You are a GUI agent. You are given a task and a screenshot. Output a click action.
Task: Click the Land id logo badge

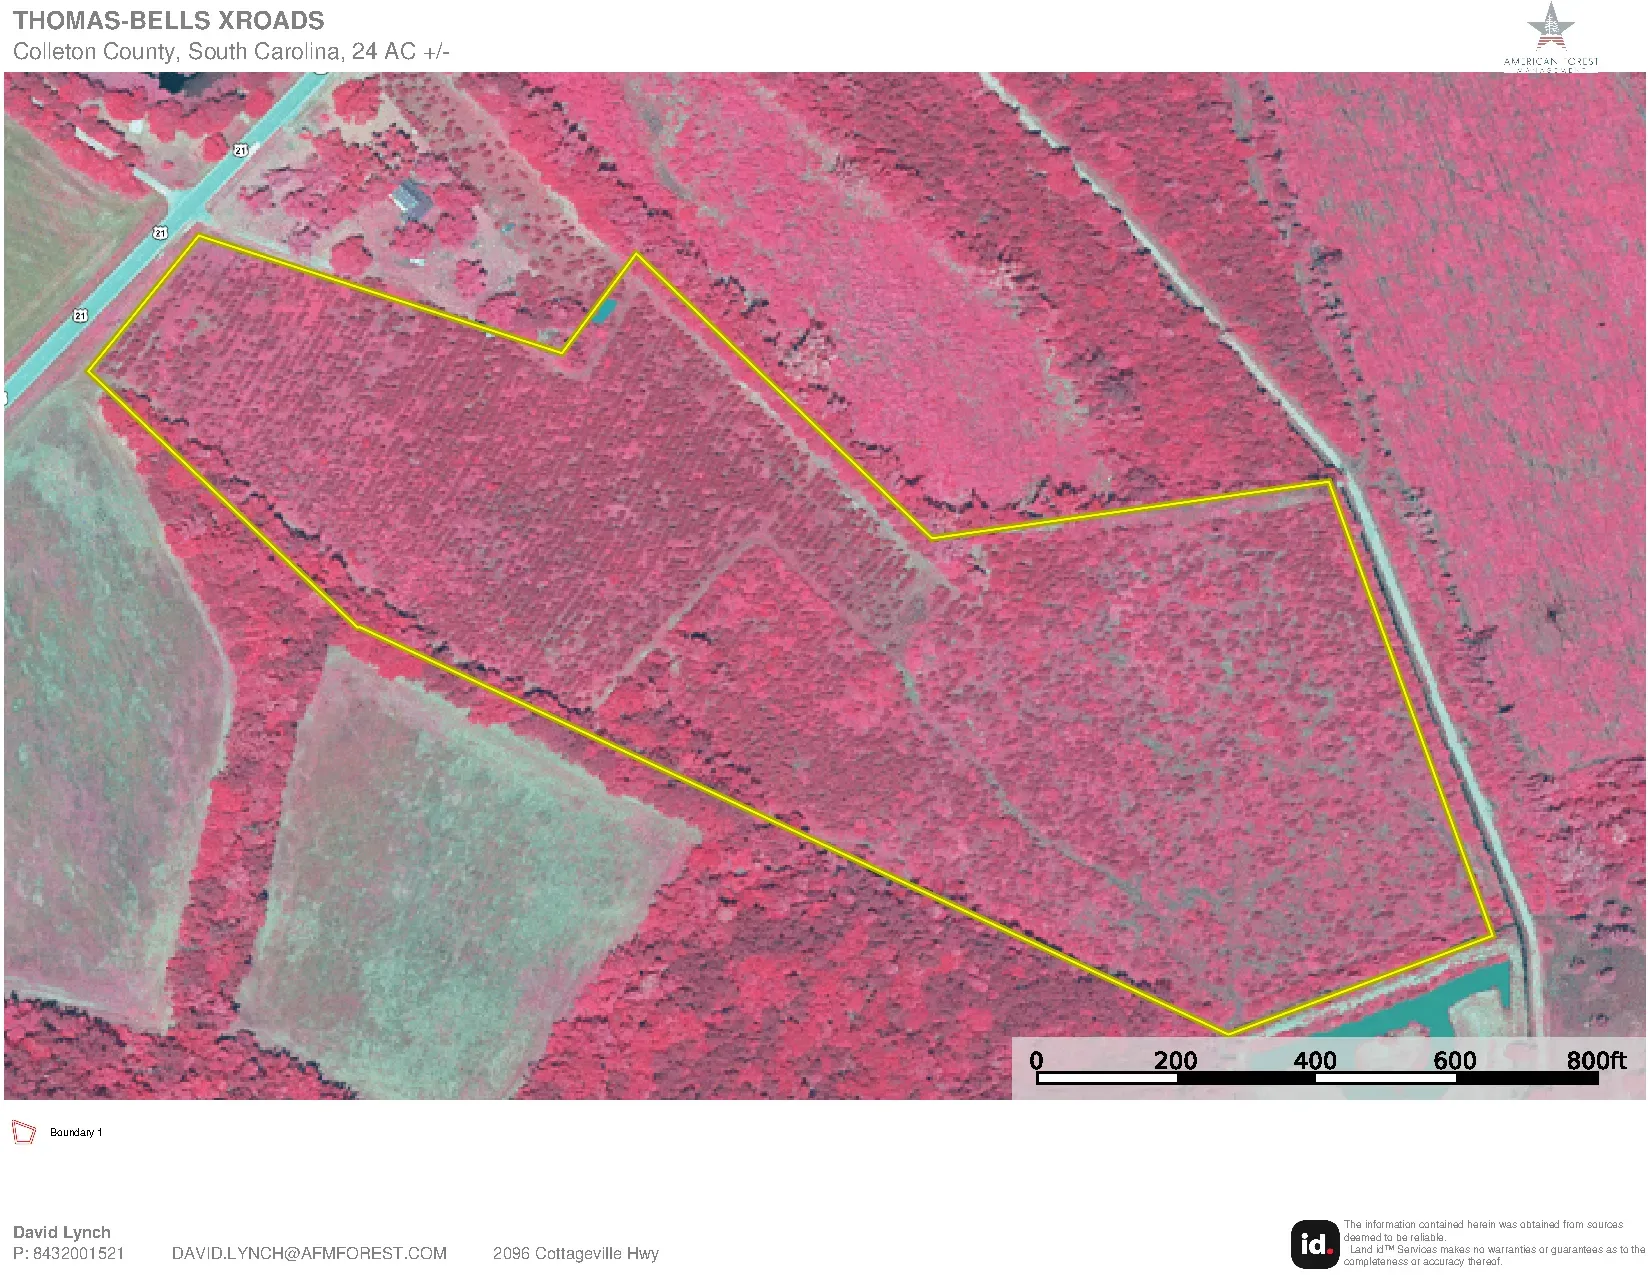tap(1315, 1243)
